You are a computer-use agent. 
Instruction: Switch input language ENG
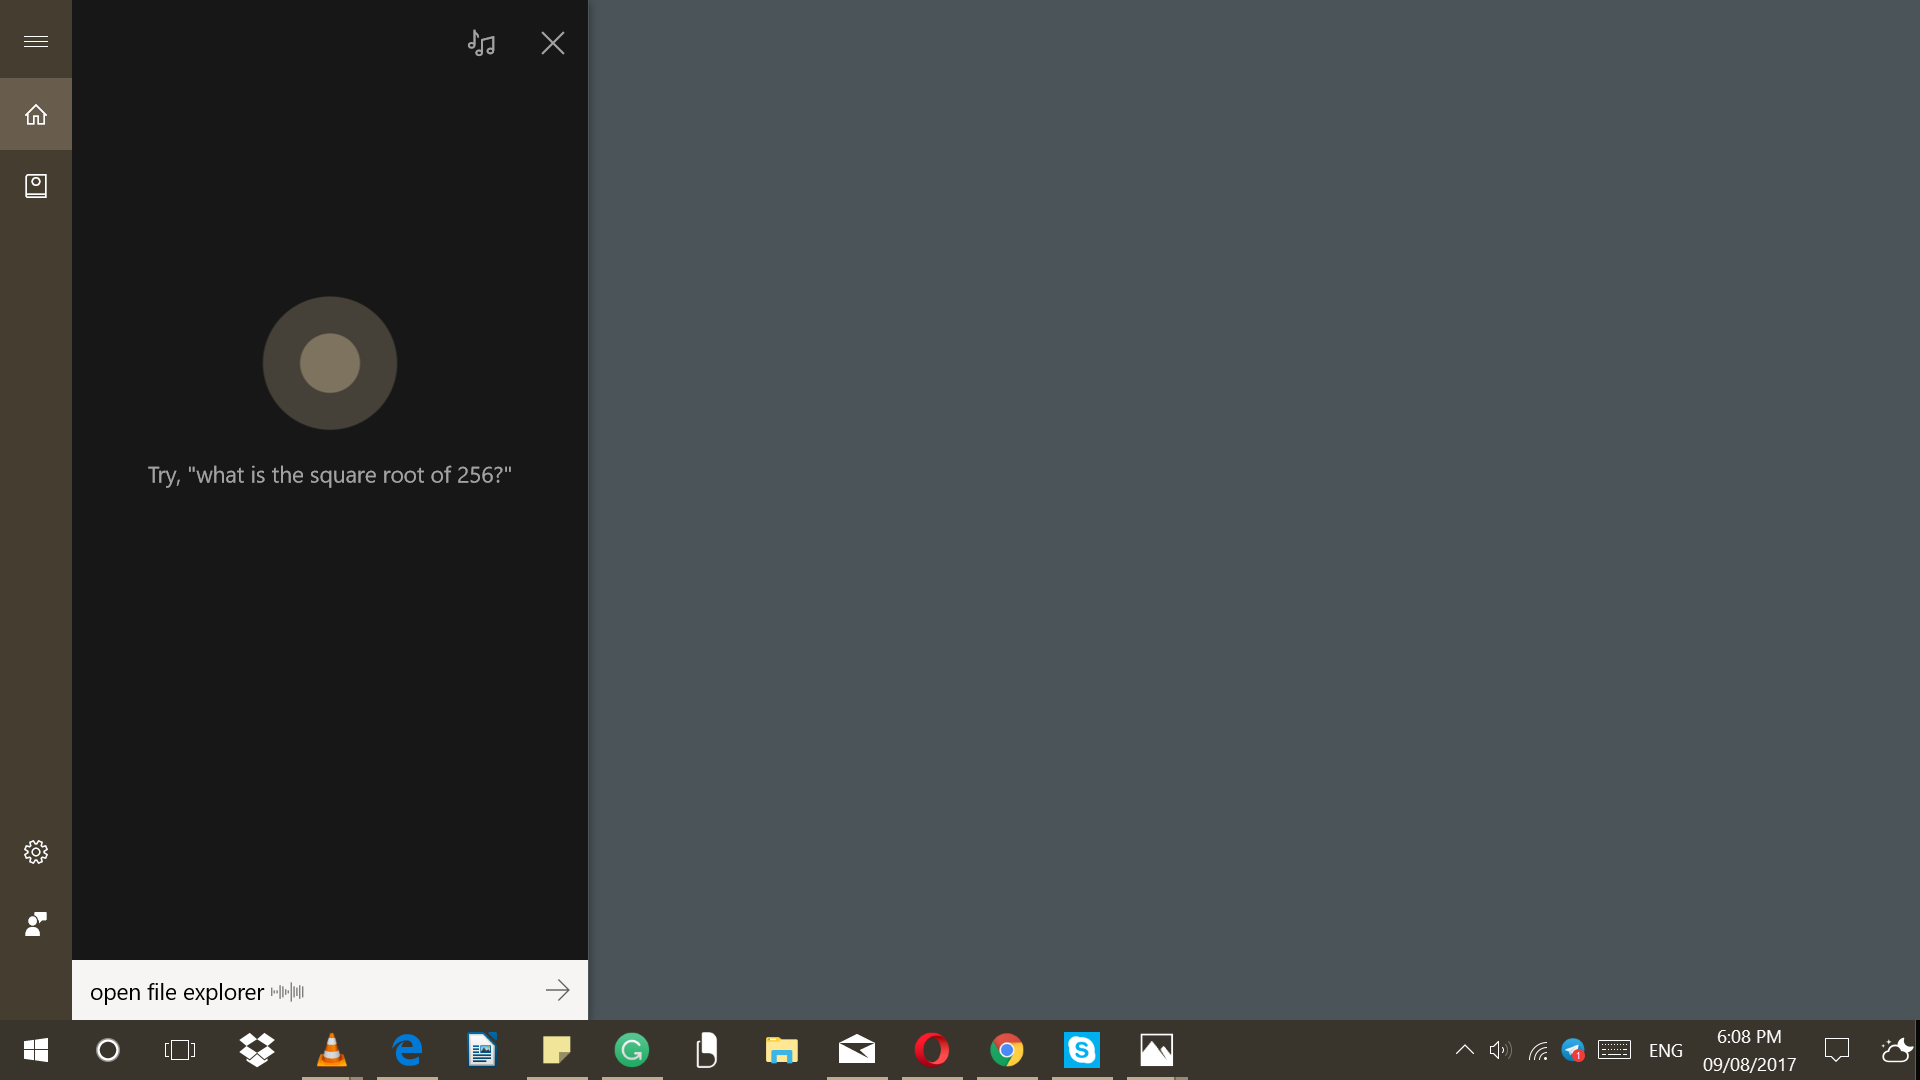pyautogui.click(x=1666, y=1050)
